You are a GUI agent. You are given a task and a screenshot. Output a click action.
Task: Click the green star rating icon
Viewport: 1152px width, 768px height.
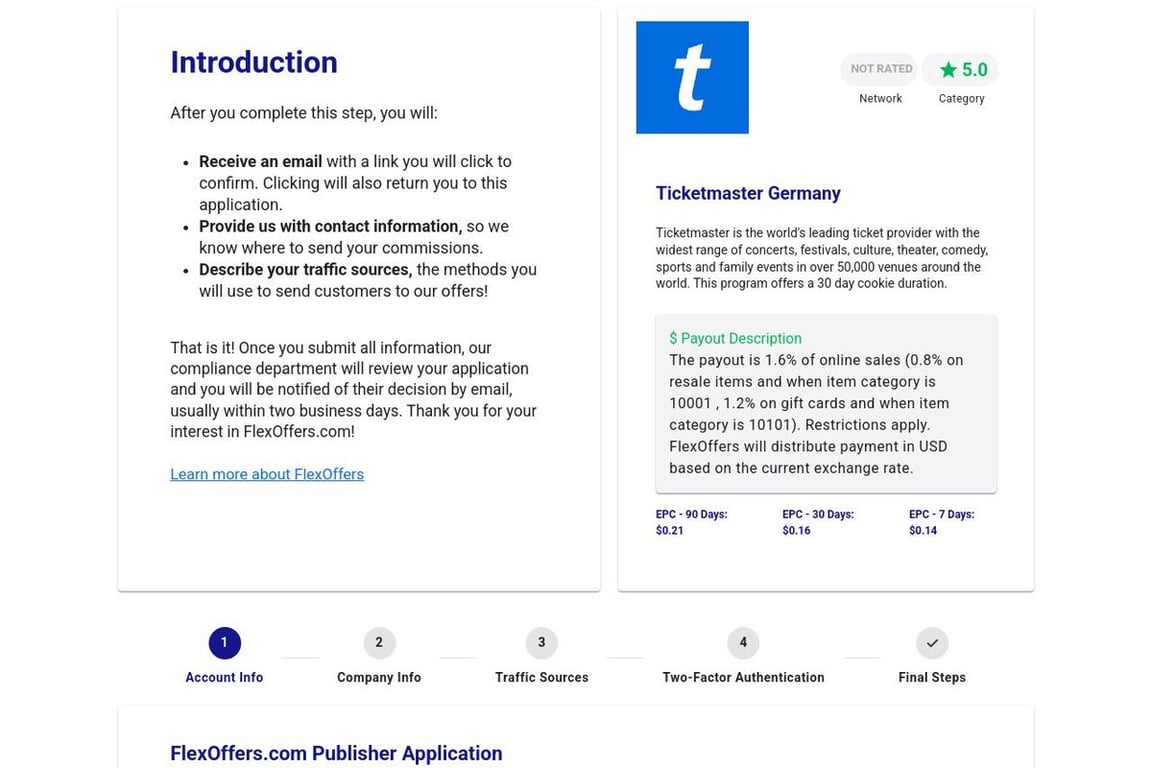[948, 70]
